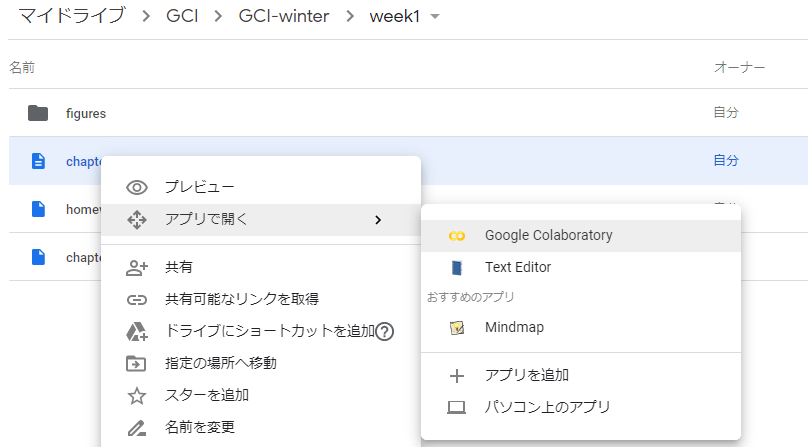The width and height of the screenshot is (808, 447).
Task: Choose 指定の場所へ移動 menu entry
Action: point(261,363)
